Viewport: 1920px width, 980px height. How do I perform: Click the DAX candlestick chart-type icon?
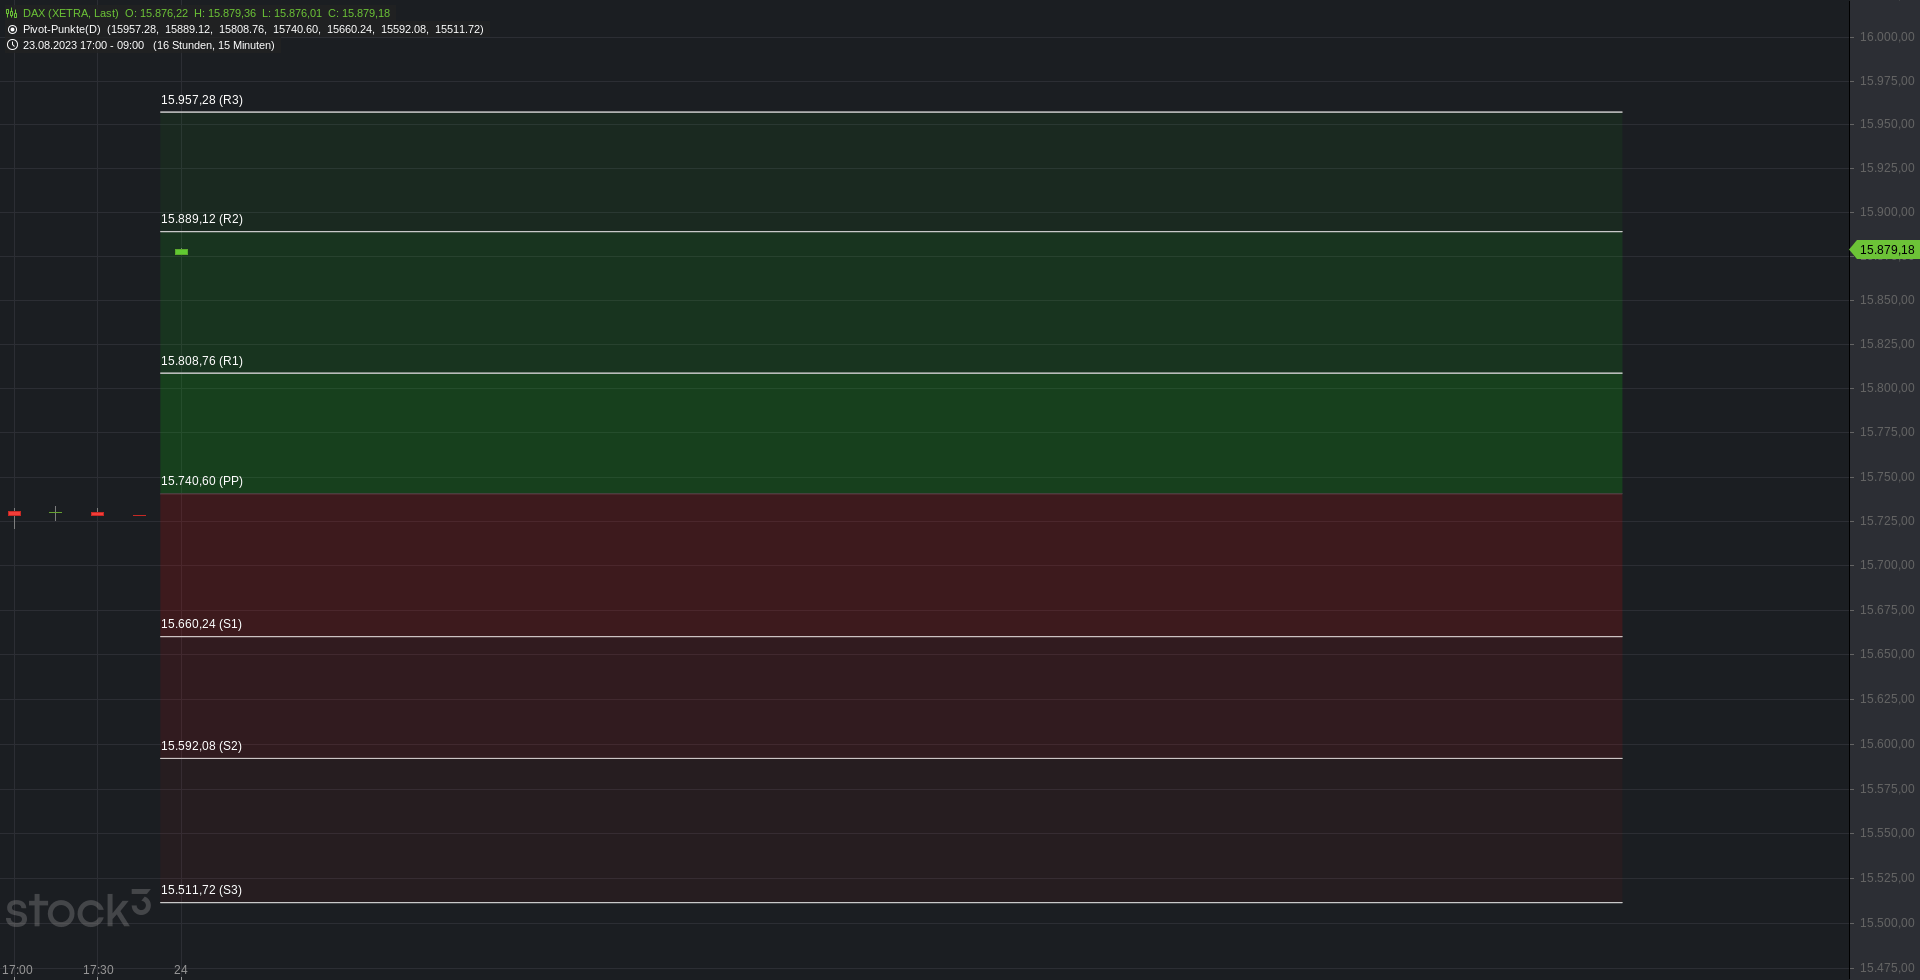coord(12,13)
